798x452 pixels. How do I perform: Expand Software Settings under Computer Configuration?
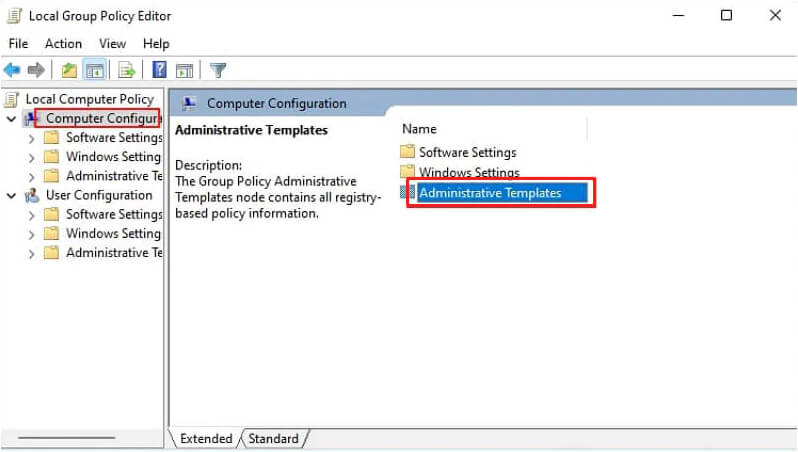point(32,138)
